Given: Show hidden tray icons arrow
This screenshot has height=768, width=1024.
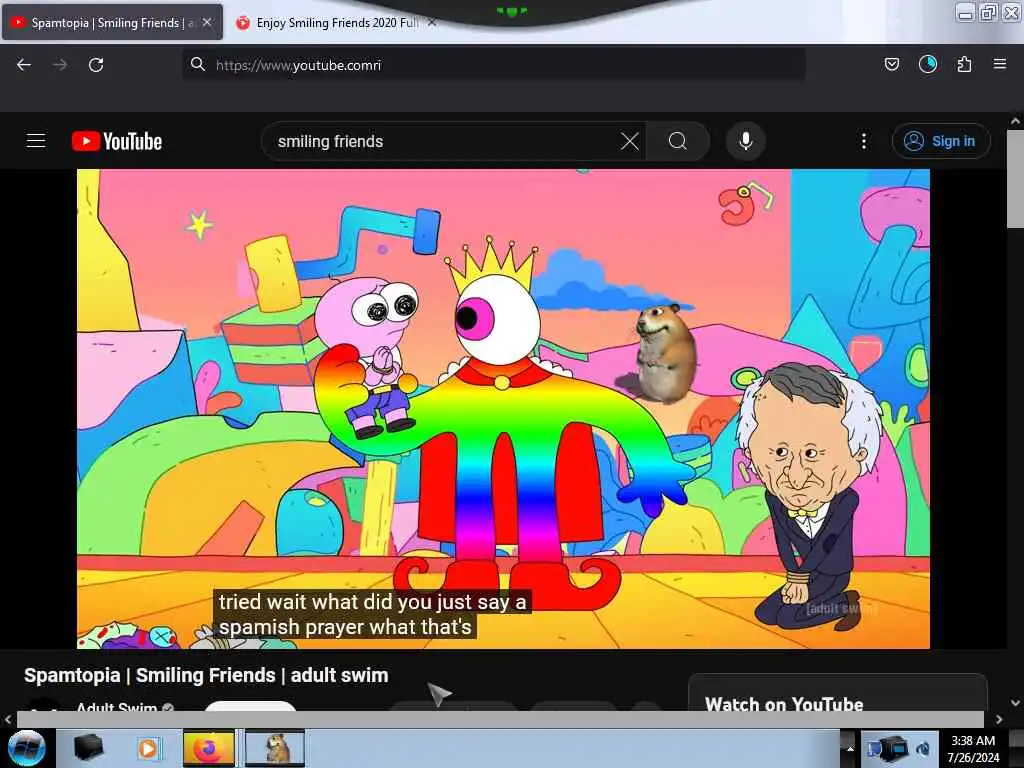Looking at the screenshot, I should (x=850, y=748).
